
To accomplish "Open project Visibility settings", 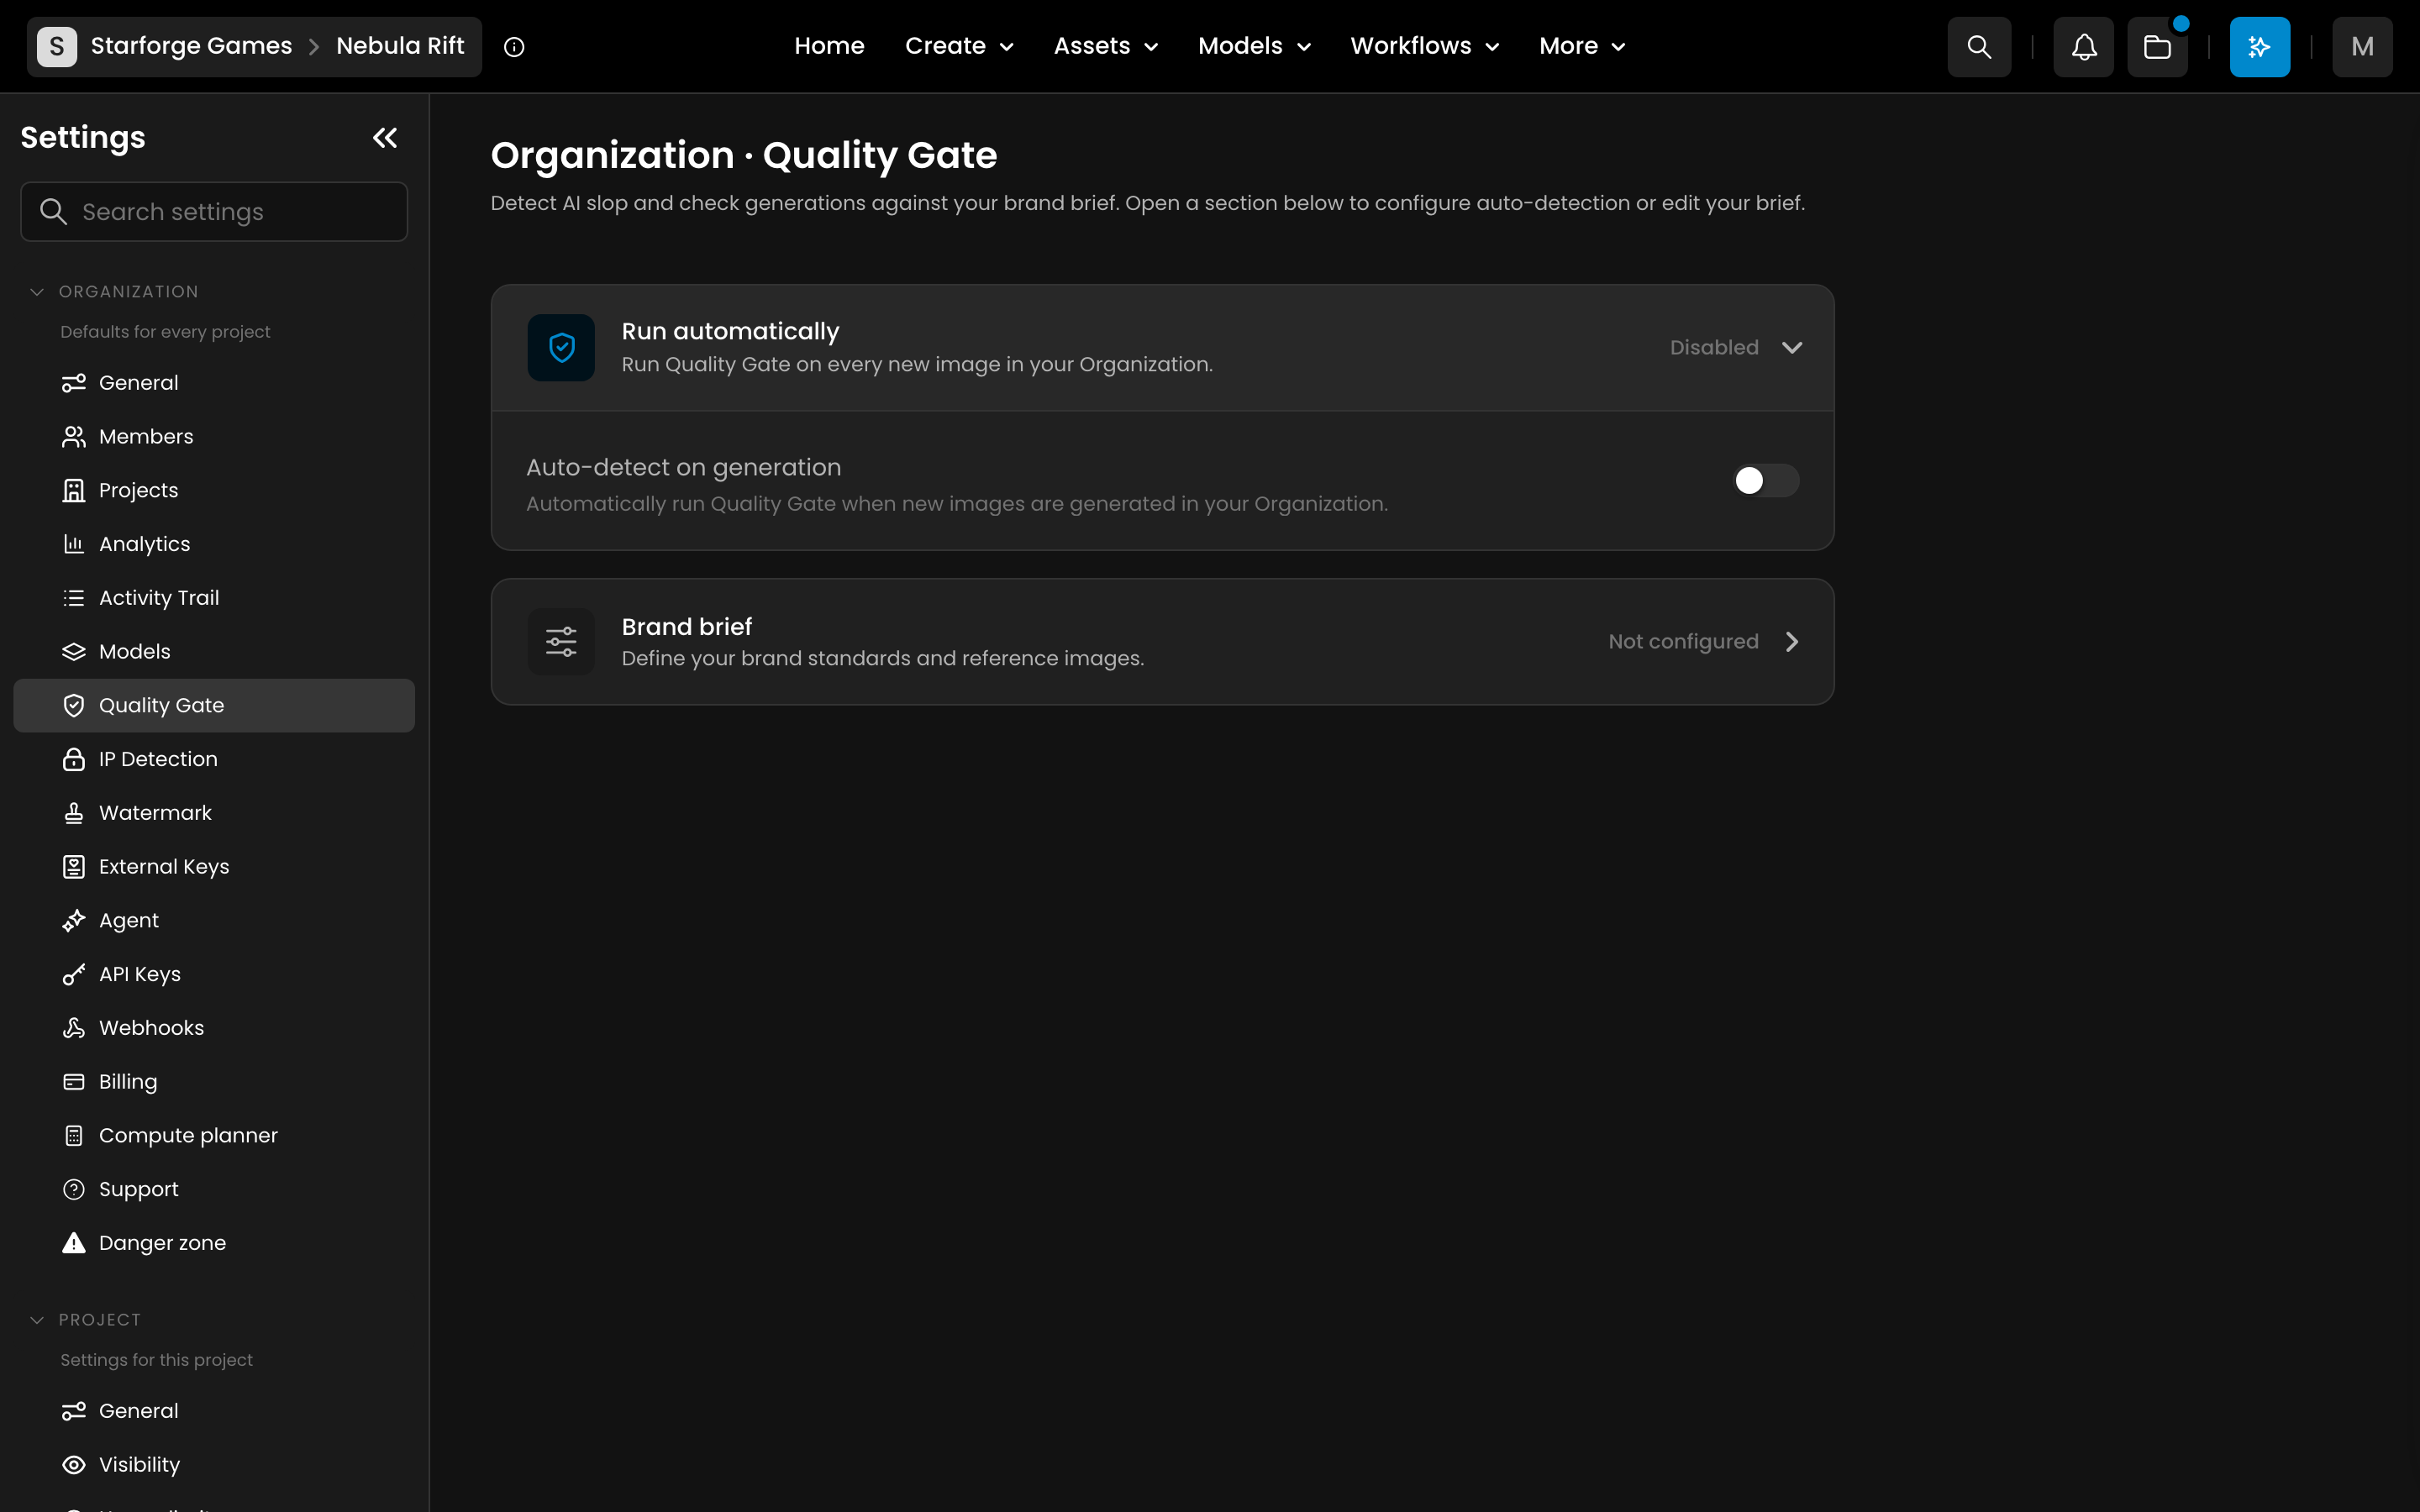I will [x=214, y=1465].
